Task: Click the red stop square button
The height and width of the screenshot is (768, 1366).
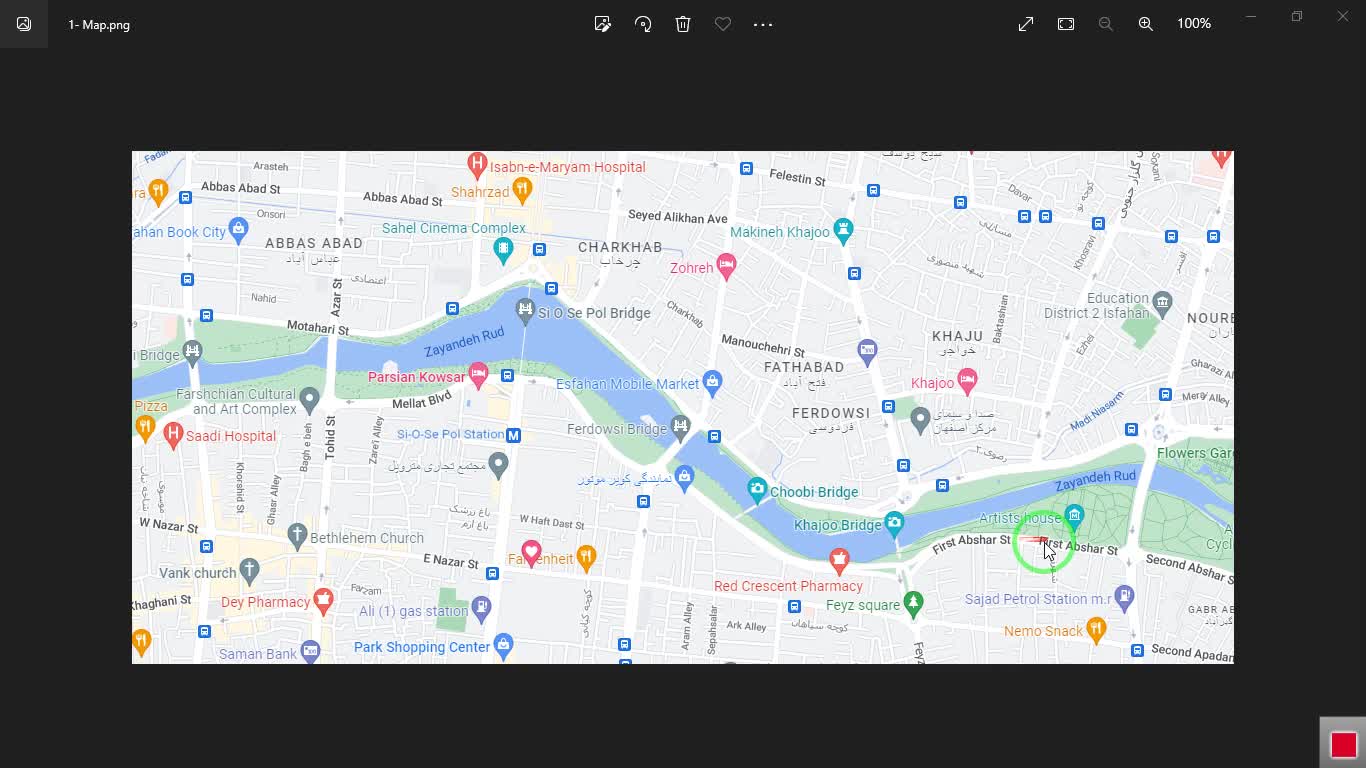Action: (1343, 744)
